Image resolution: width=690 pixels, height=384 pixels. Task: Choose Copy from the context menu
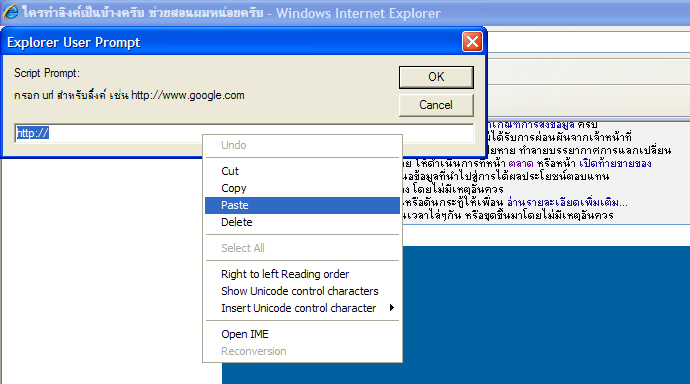coord(302,188)
